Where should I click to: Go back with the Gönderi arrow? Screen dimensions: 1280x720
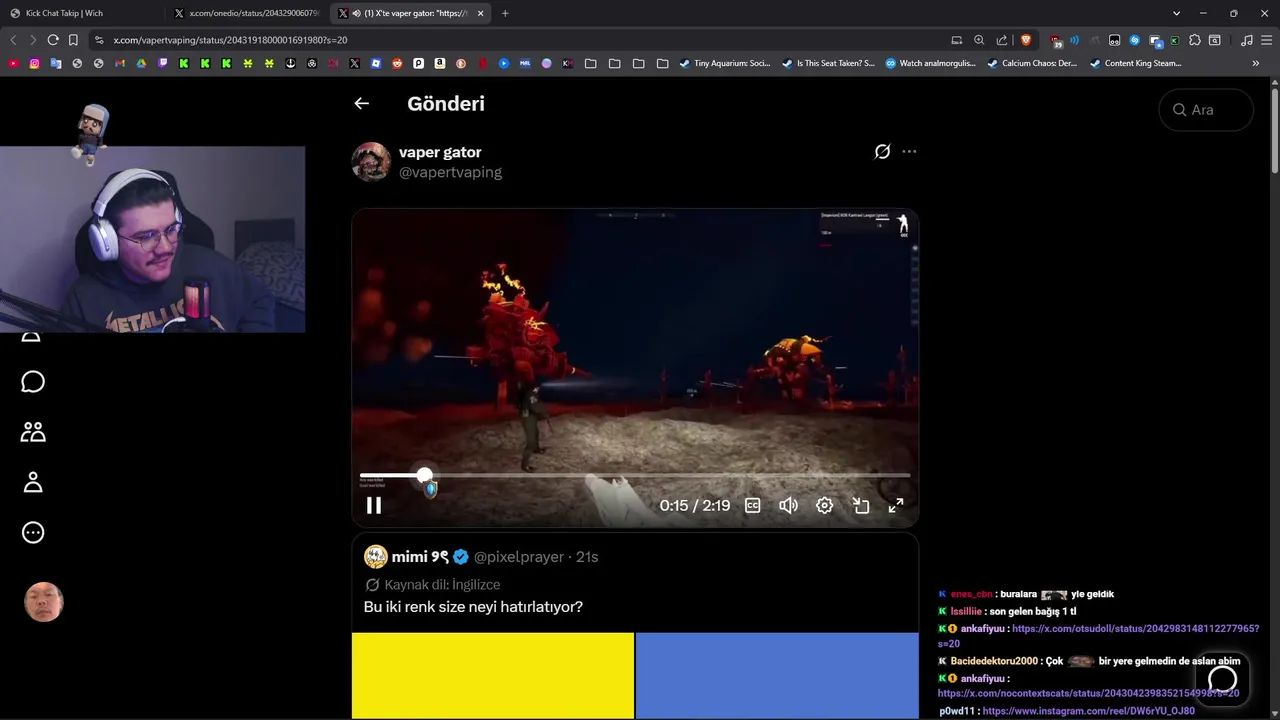point(361,103)
